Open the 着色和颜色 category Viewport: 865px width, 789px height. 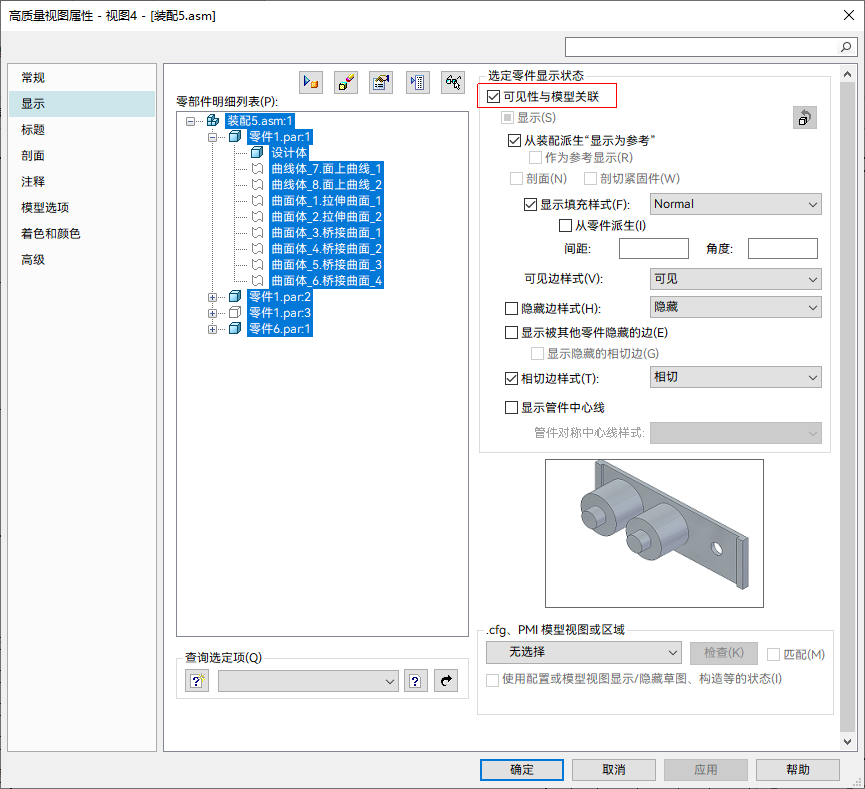click(x=50, y=234)
